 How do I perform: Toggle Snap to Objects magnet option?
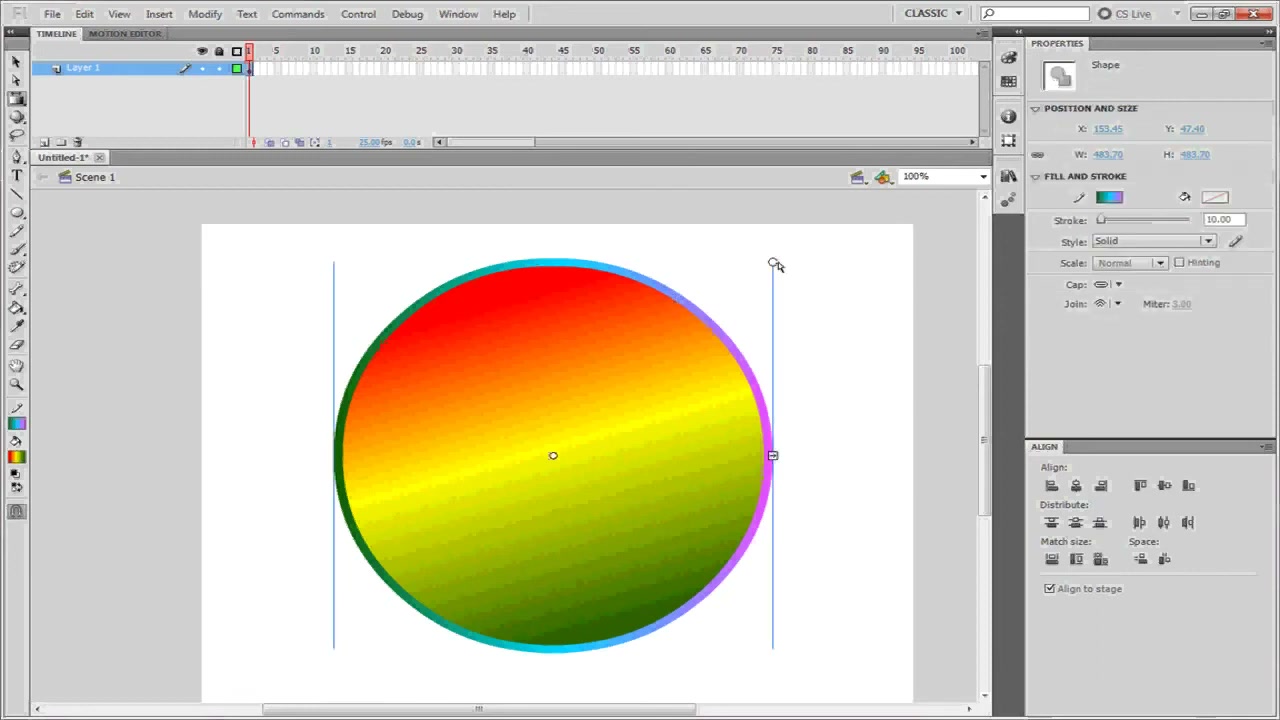tap(16, 512)
